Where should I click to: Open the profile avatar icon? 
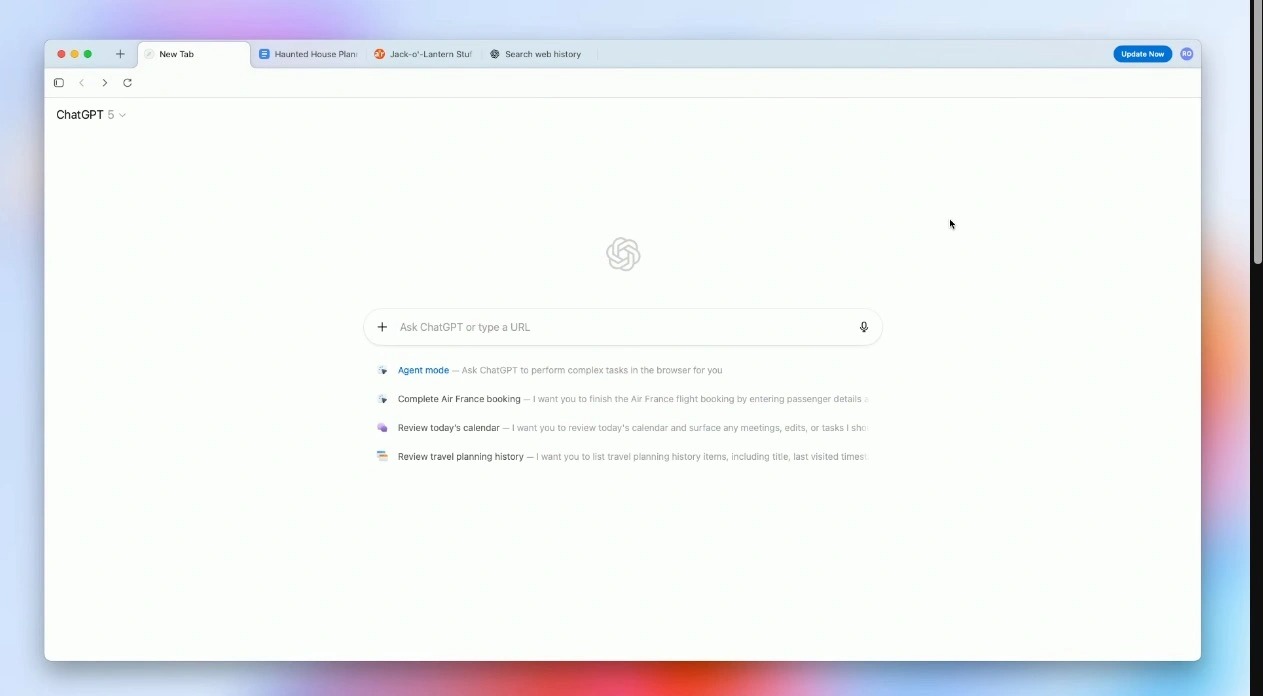coord(1186,54)
